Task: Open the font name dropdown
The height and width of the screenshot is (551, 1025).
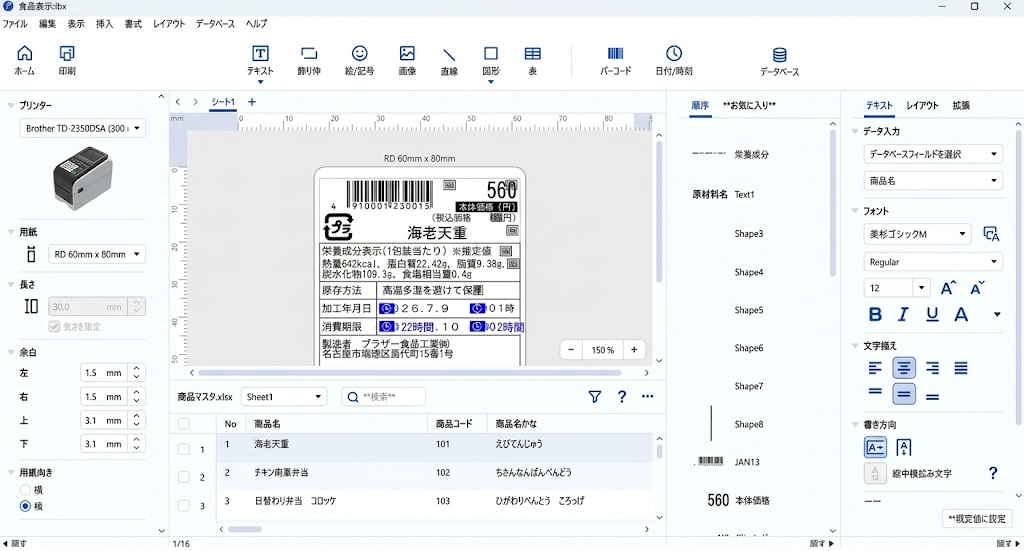Action: [x=918, y=234]
